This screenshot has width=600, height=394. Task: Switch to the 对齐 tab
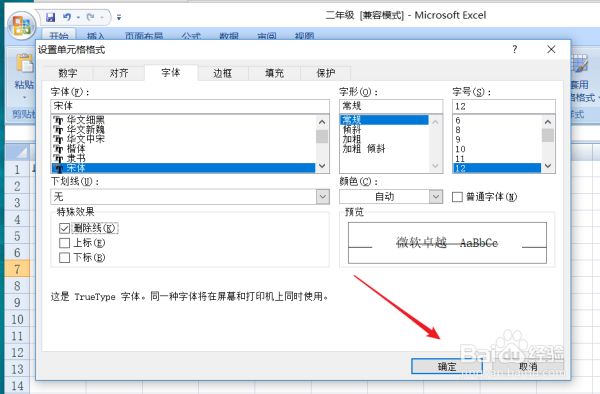point(119,73)
